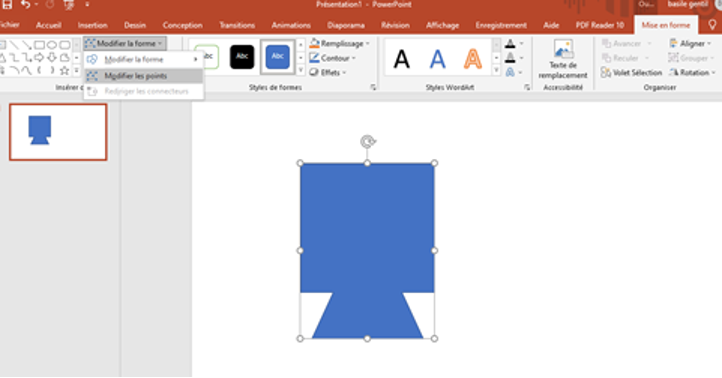The image size is (722, 378).
Task: Switch to the Dessin tab
Action: (135, 25)
